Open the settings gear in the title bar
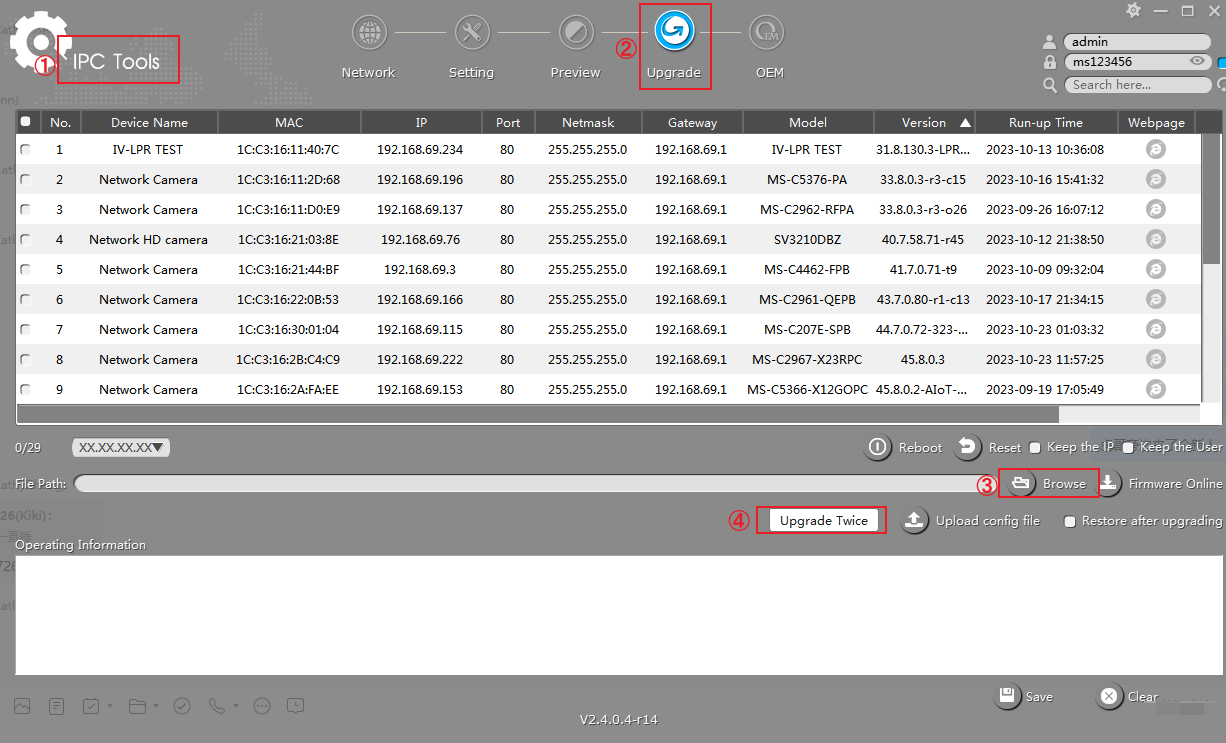This screenshot has height=743, width=1226. tap(1133, 10)
